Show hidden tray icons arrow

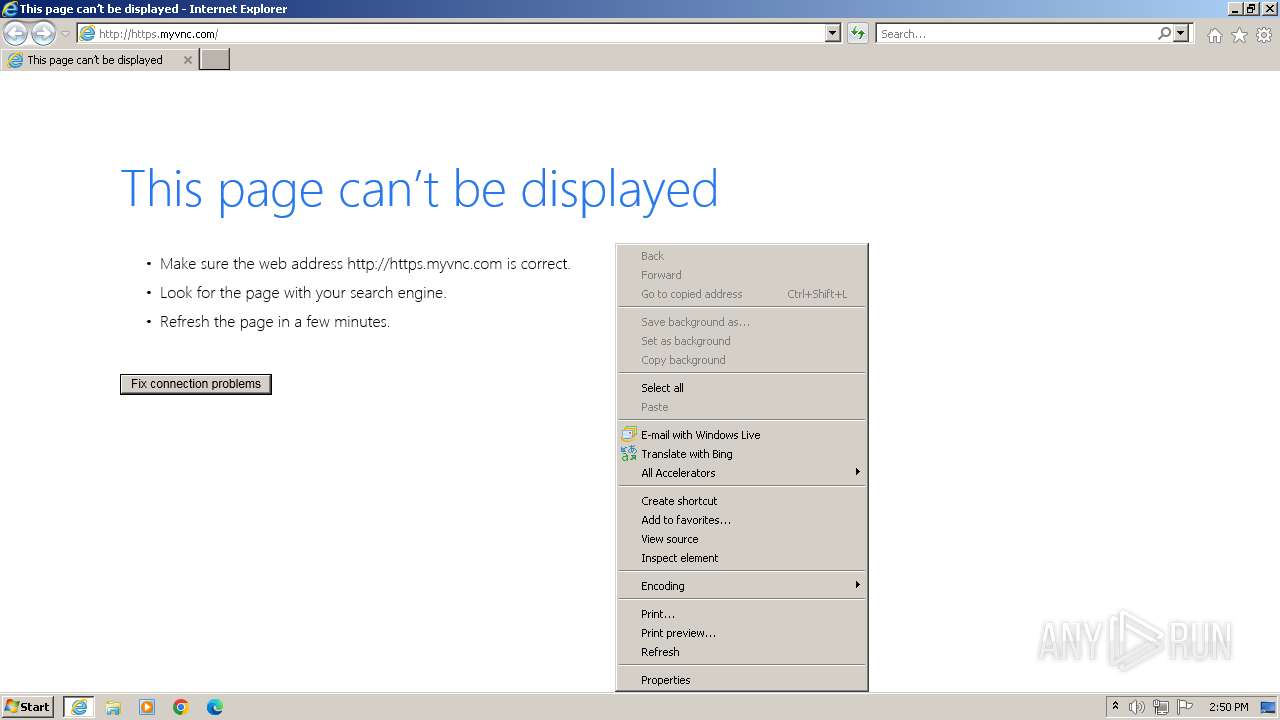click(1115, 707)
